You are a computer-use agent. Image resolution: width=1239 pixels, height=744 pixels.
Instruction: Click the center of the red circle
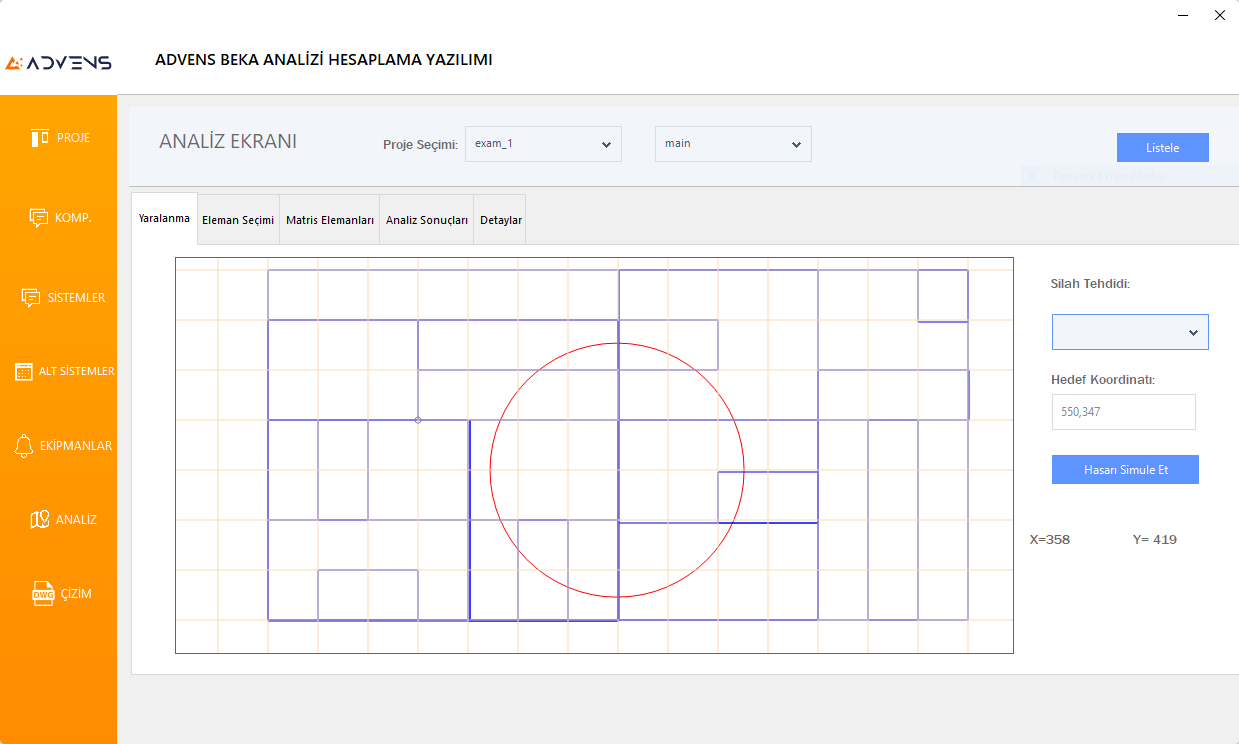pos(617,470)
